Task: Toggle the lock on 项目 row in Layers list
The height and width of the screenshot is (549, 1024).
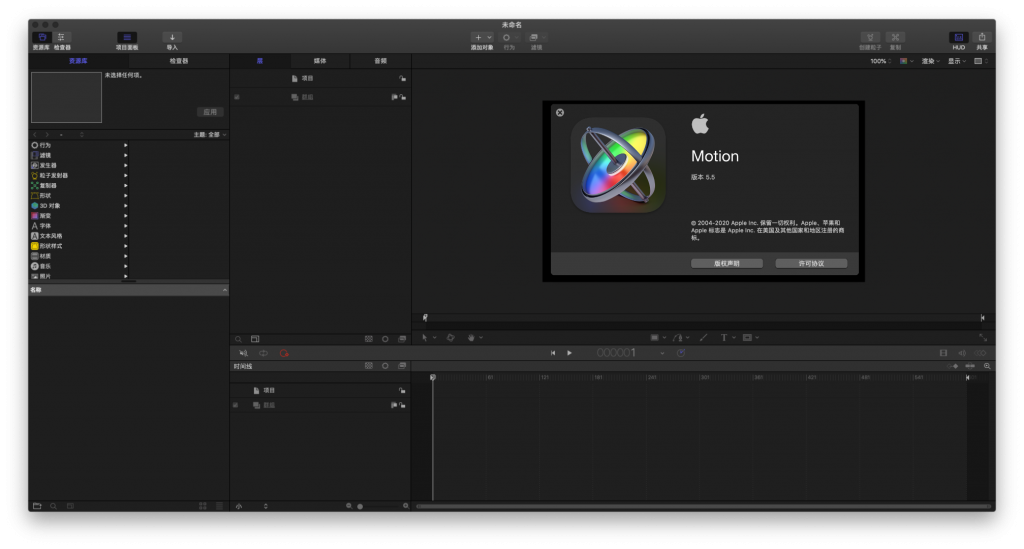Action: 403,78
